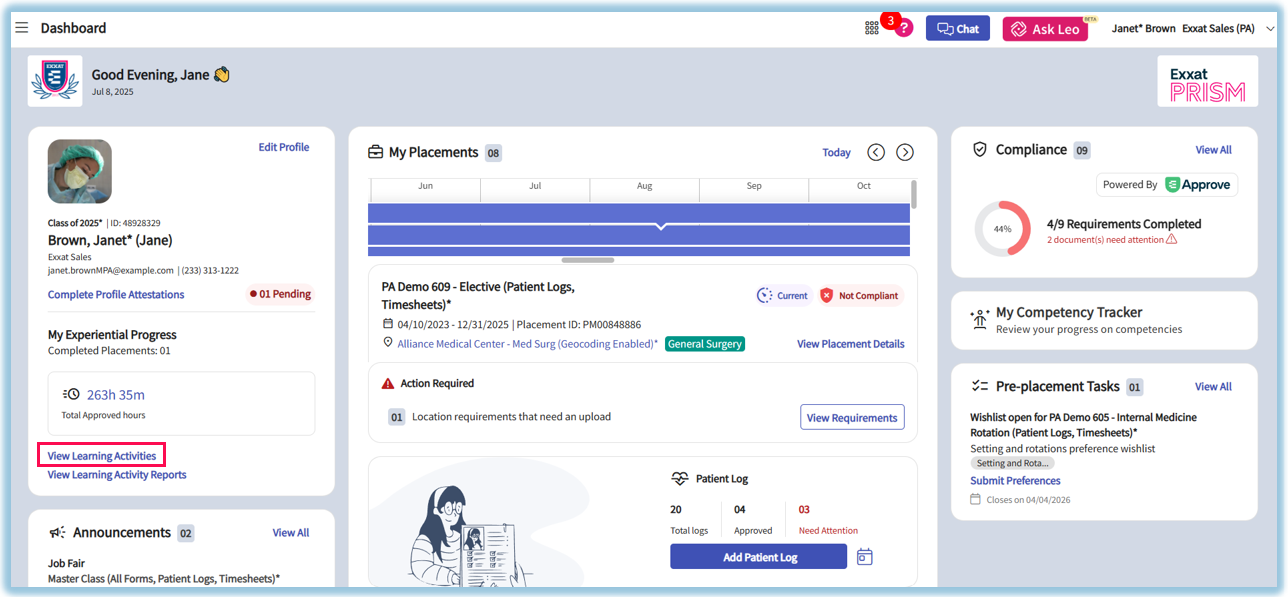Viewport: 1288px width, 597px height.
Task: Expand the timeline white chevron marker
Action: pyautogui.click(x=660, y=227)
